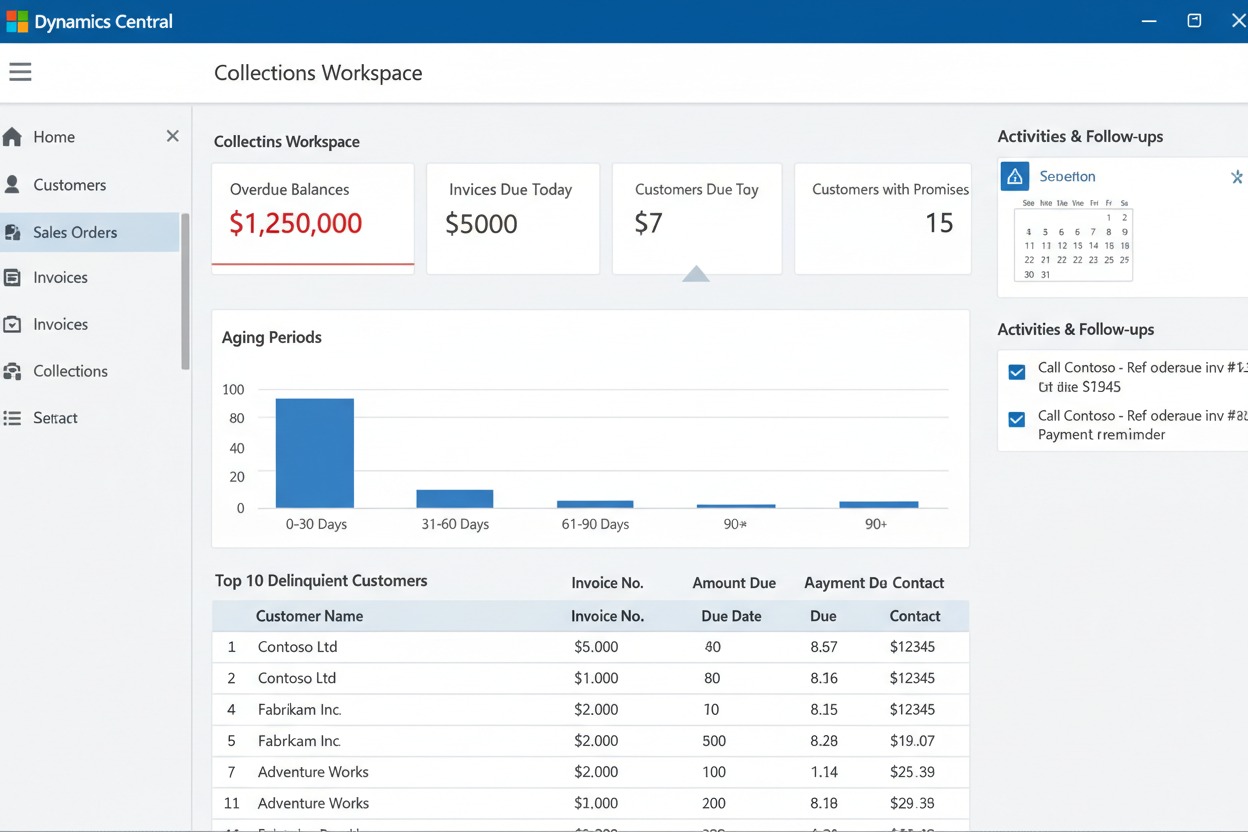Click the calendar alert icon beside Sepetion
1248x832 pixels.
tap(1014, 176)
